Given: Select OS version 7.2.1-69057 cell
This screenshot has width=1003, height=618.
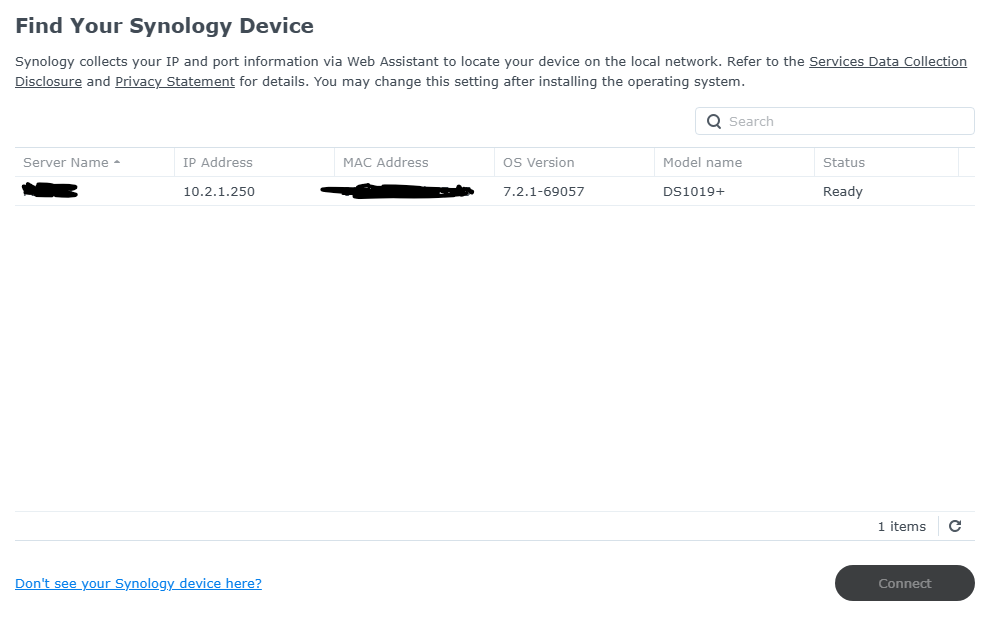Looking at the screenshot, I should pos(544,191).
